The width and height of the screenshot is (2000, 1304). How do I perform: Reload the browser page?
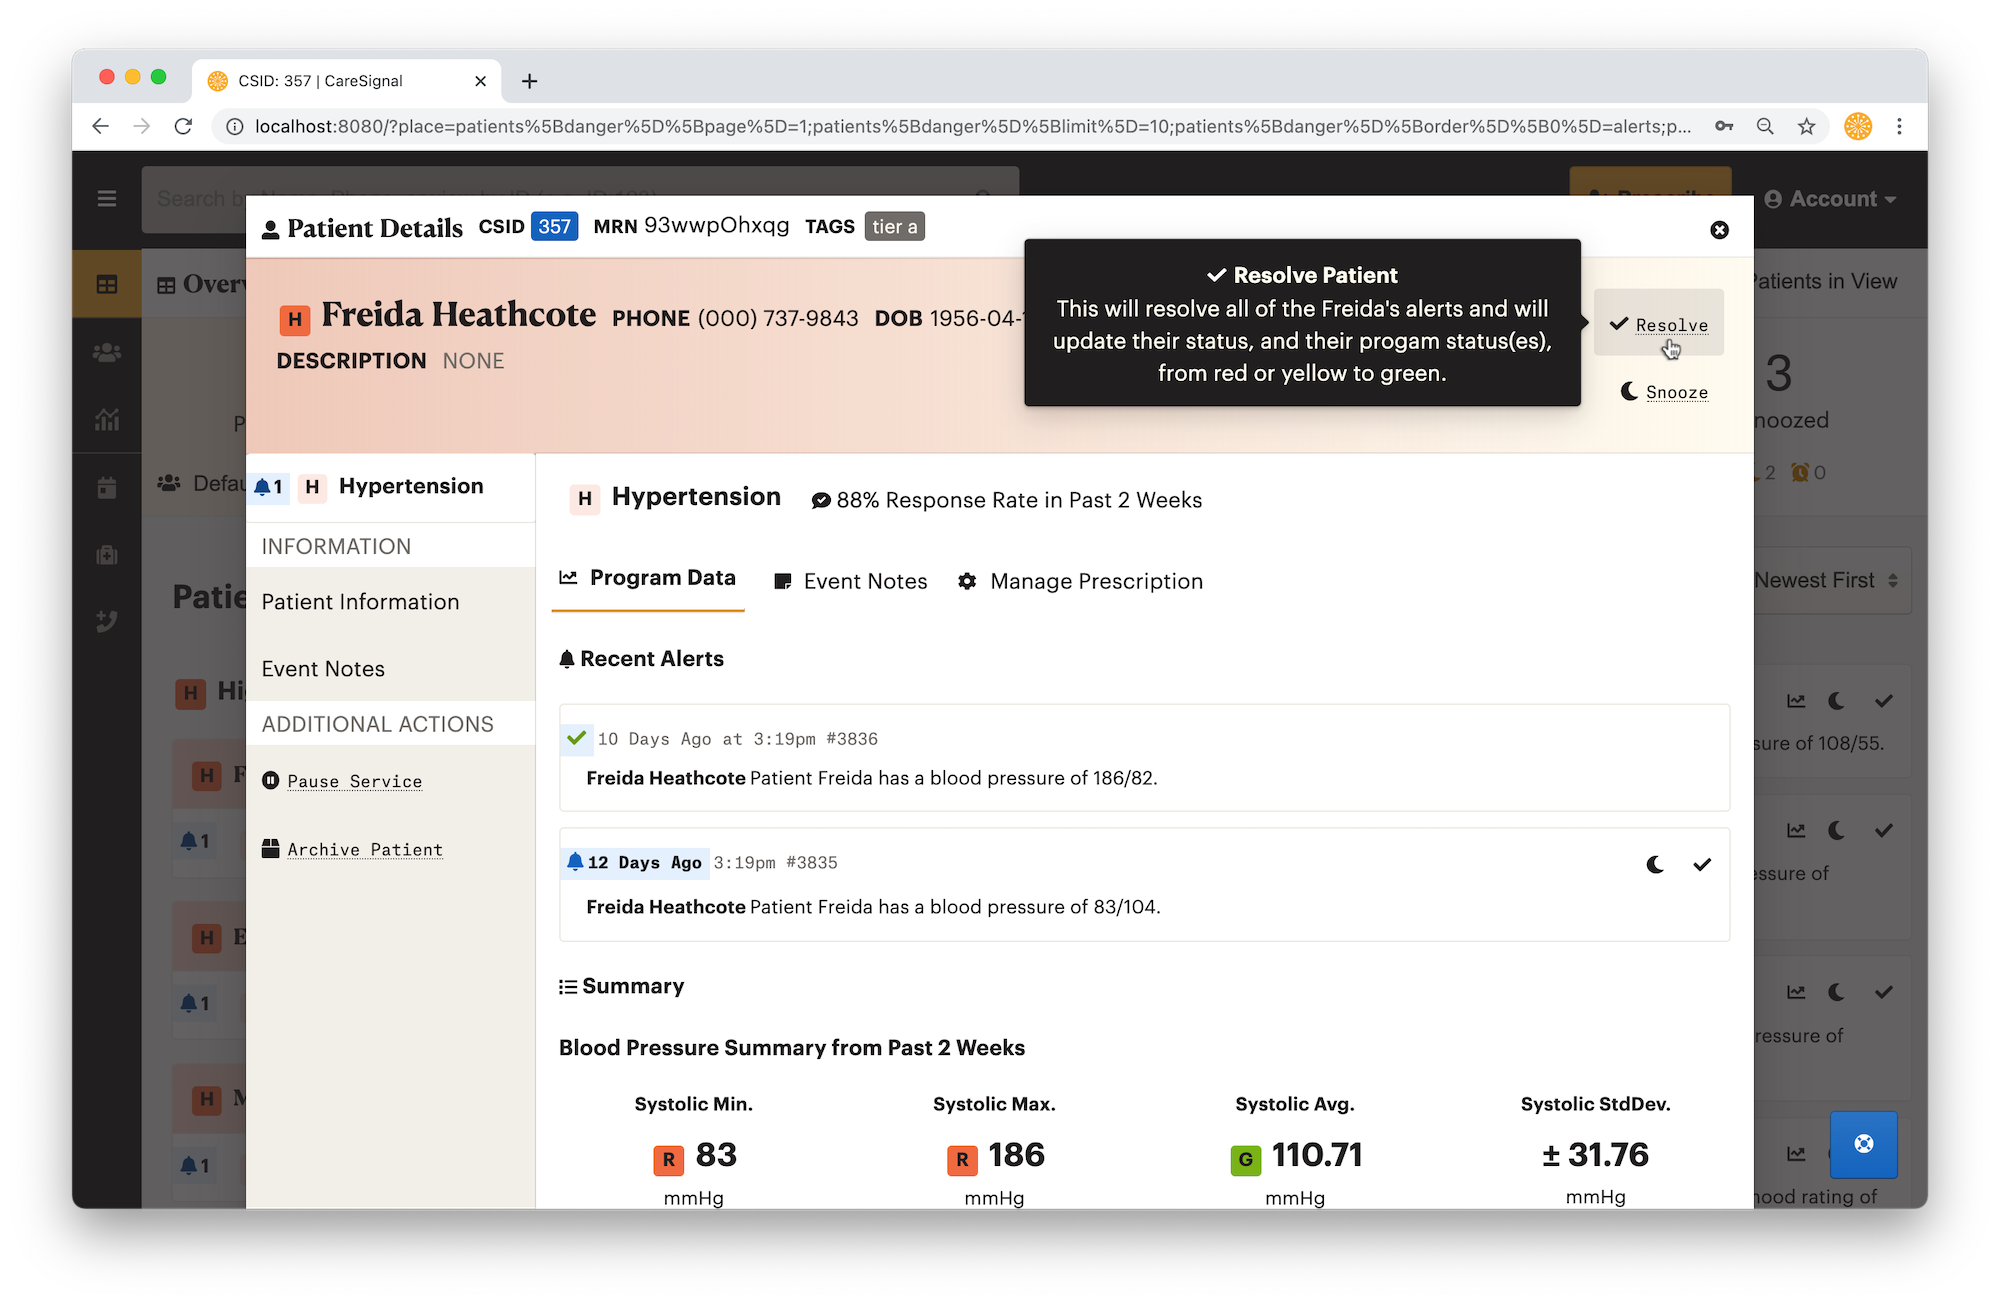coord(183,126)
